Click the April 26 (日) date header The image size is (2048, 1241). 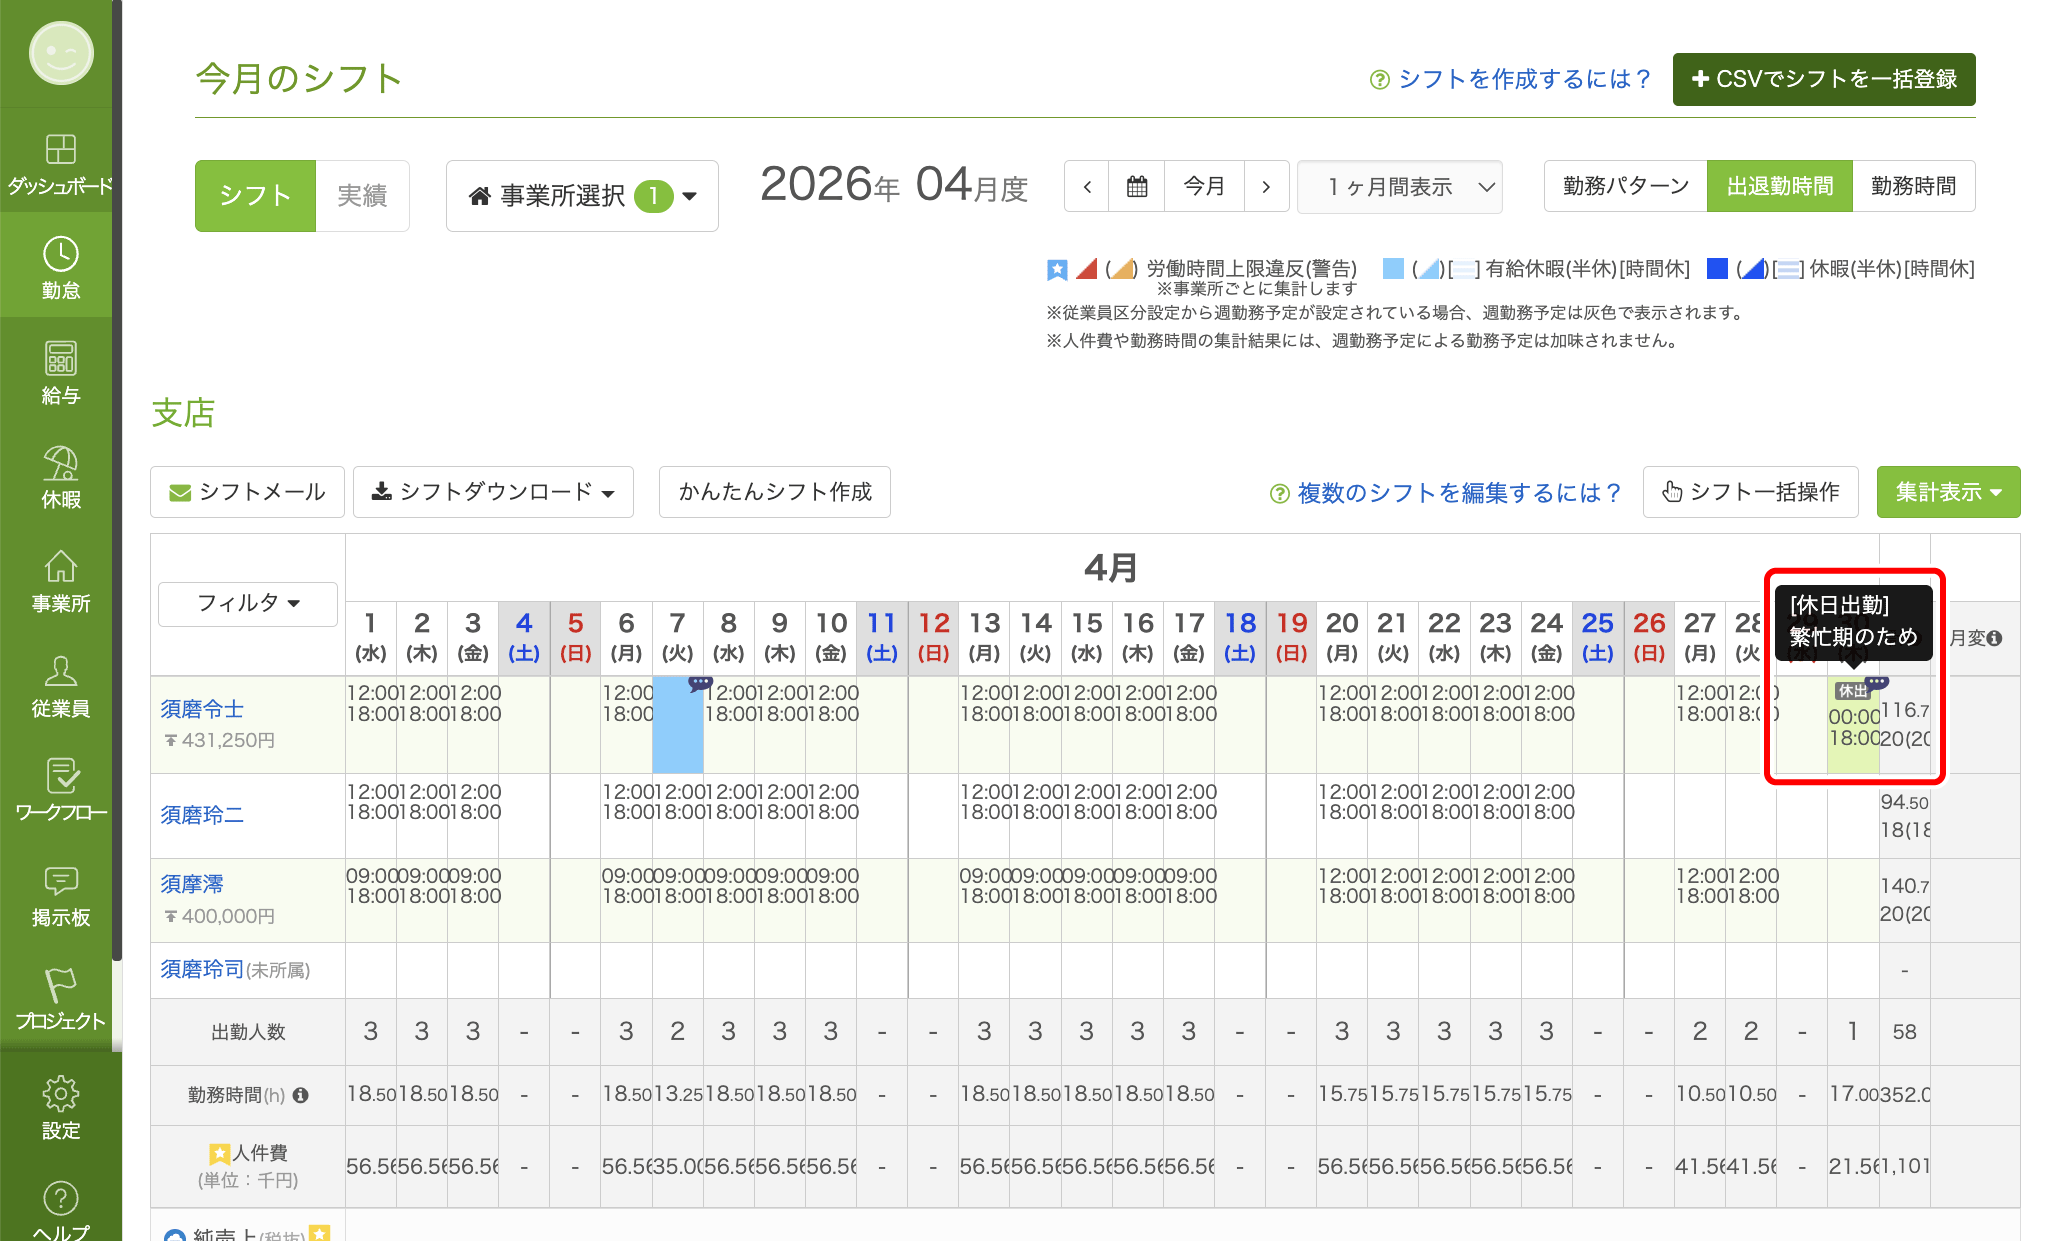(x=1649, y=638)
